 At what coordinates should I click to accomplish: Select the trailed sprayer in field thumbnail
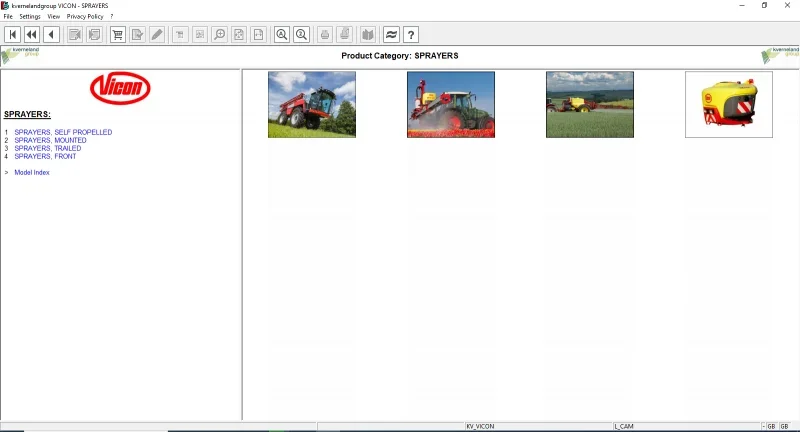point(590,105)
